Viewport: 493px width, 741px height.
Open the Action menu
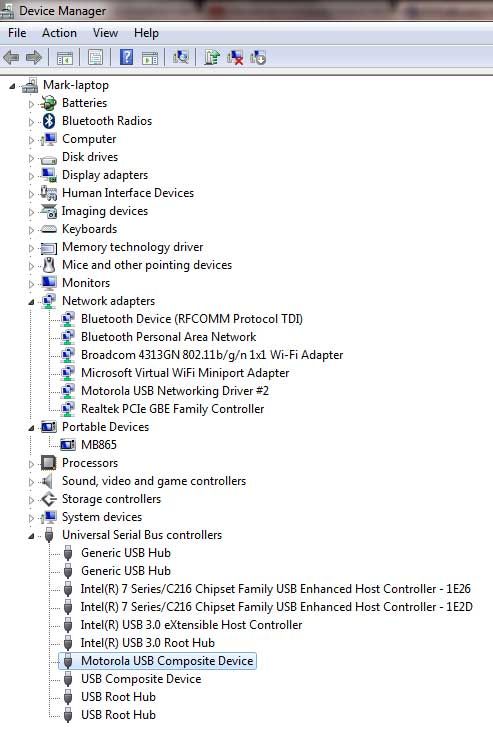59,33
